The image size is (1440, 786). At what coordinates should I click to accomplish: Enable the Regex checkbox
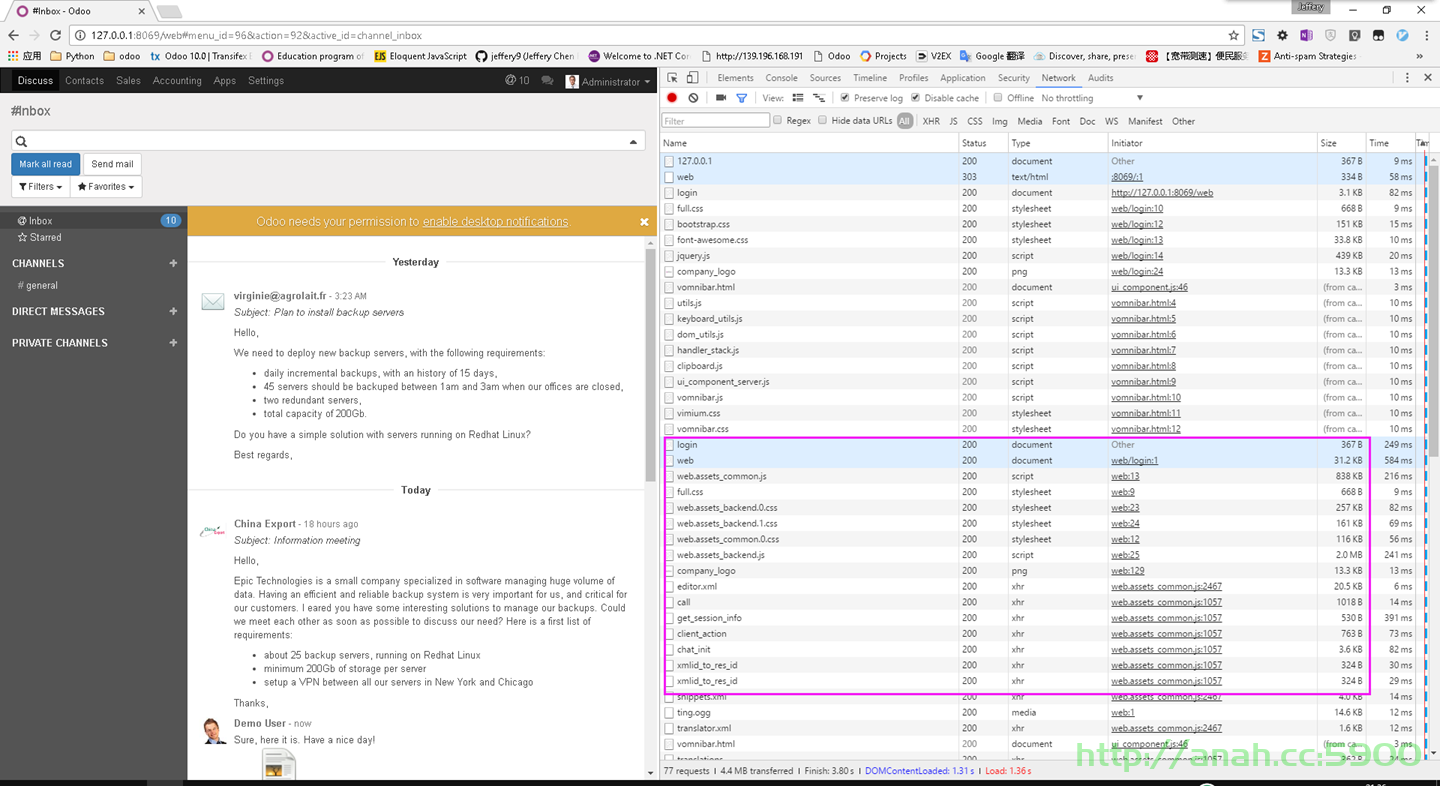(x=777, y=120)
